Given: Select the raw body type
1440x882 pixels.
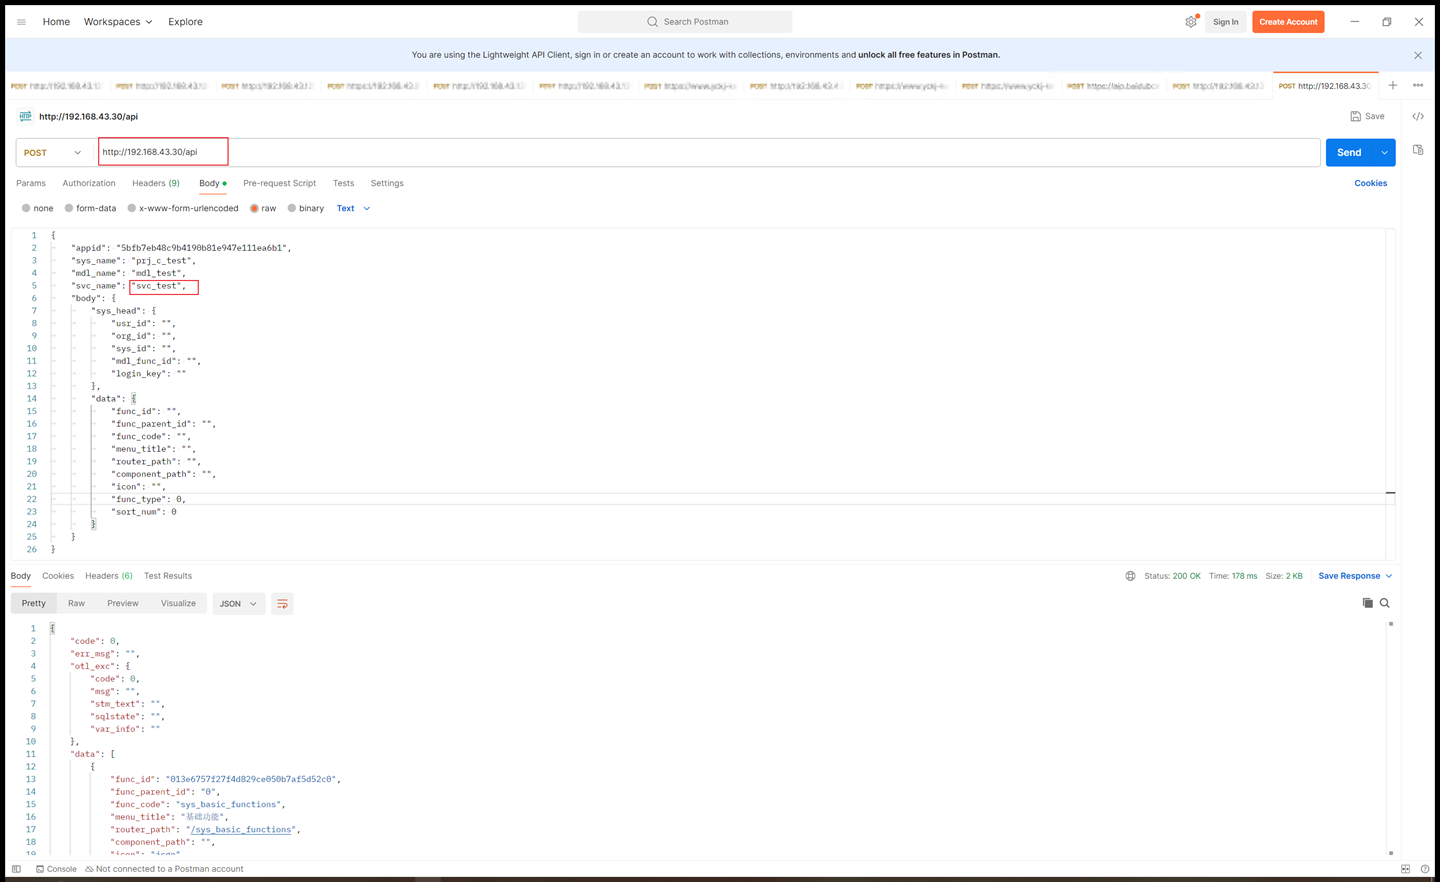Looking at the screenshot, I should [x=263, y=209].
